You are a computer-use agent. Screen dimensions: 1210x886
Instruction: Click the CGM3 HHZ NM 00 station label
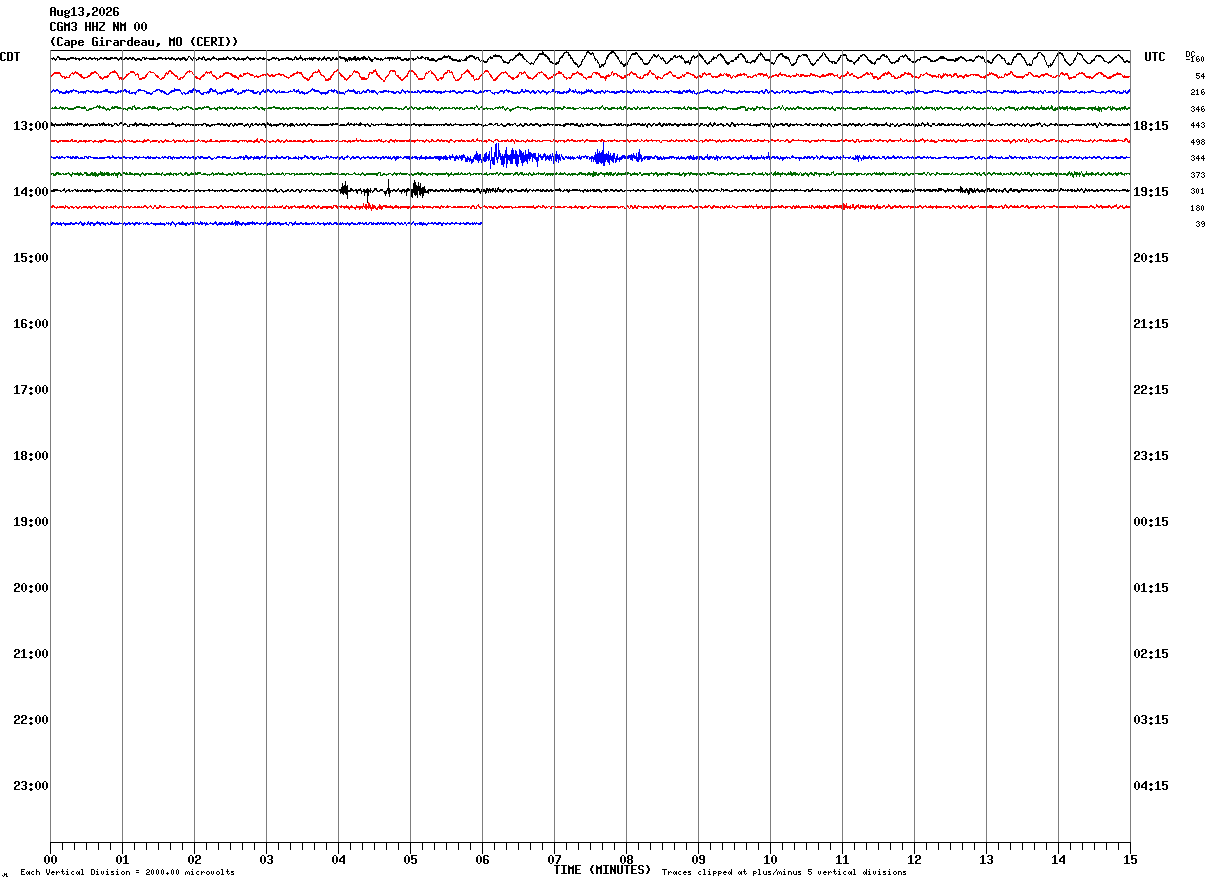coord(99,27)
